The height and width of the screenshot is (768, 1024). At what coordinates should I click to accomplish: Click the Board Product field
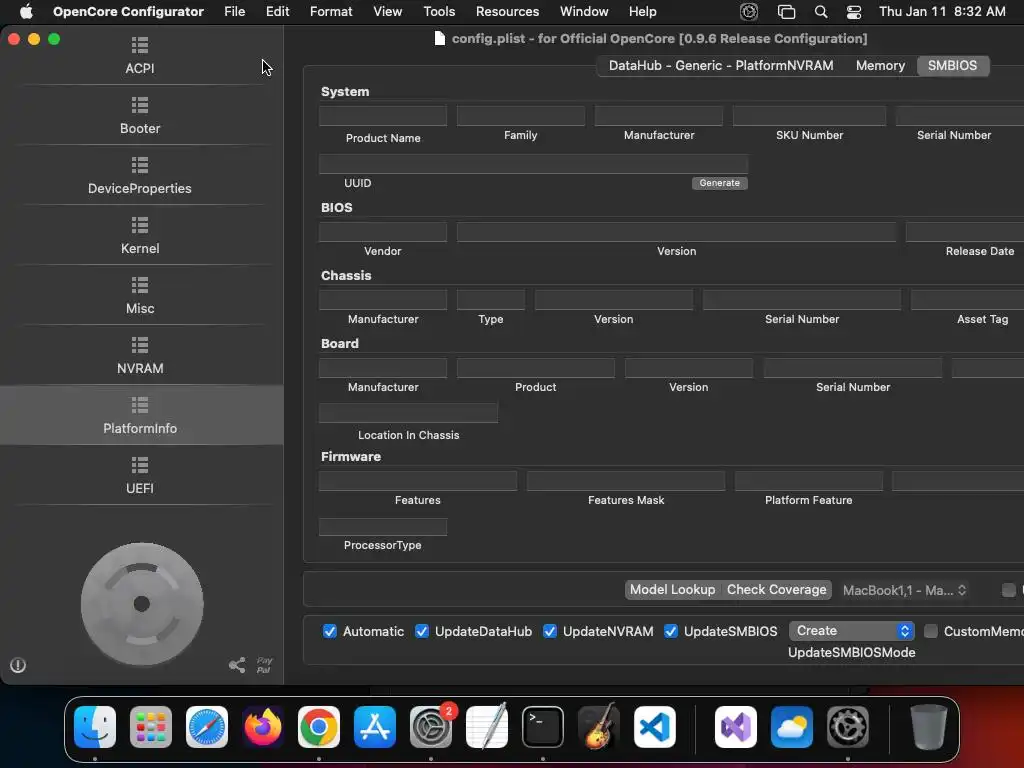536,368
